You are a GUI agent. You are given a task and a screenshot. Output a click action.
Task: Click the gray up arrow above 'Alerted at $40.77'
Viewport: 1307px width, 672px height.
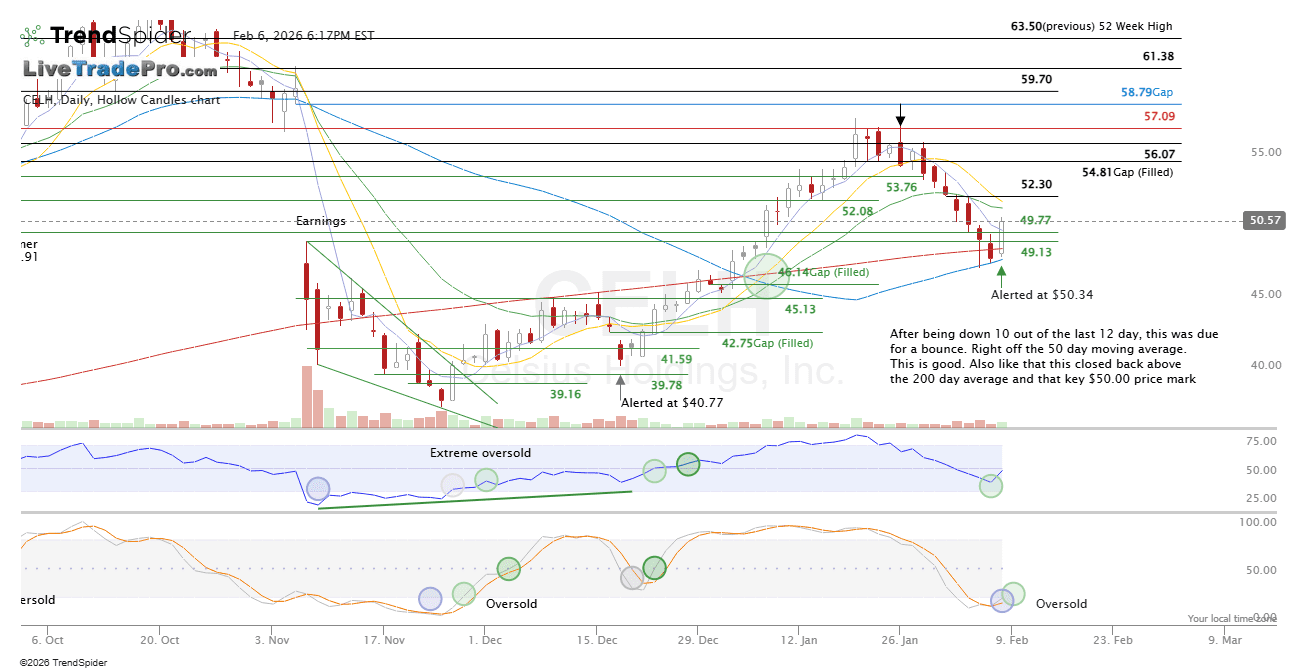click(x=621, y=379)
